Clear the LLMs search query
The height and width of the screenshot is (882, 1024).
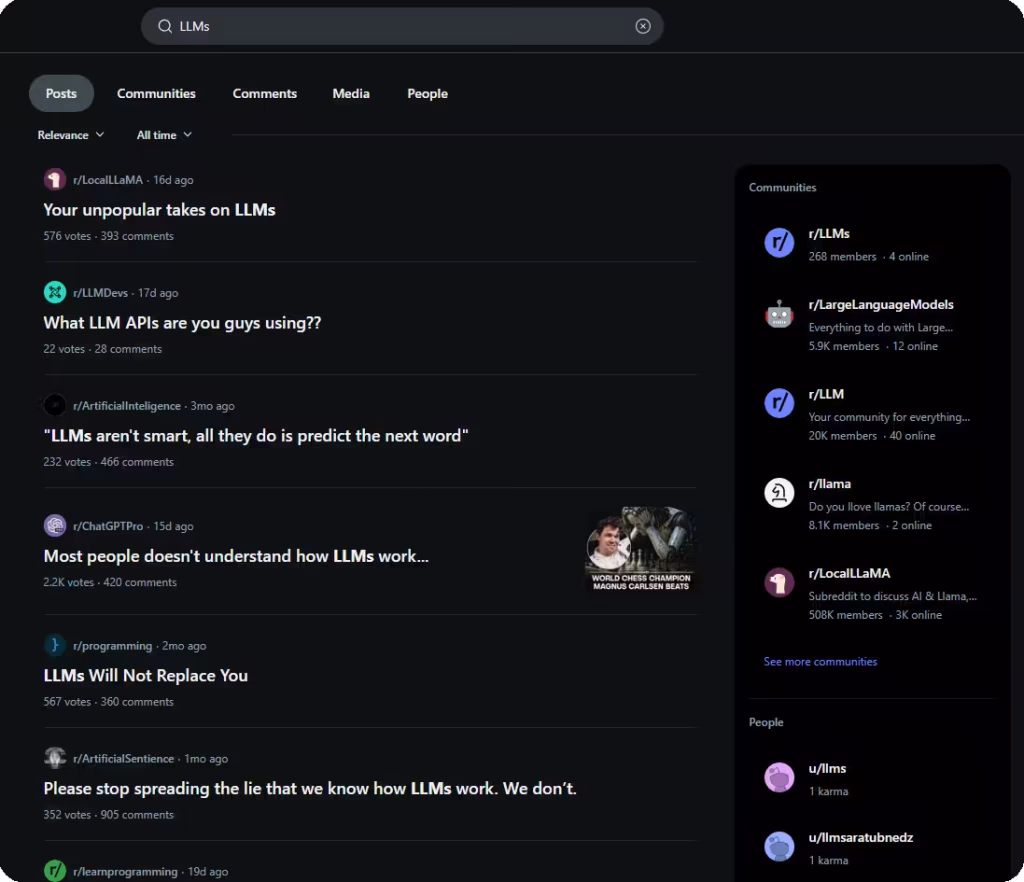[643, 26]
